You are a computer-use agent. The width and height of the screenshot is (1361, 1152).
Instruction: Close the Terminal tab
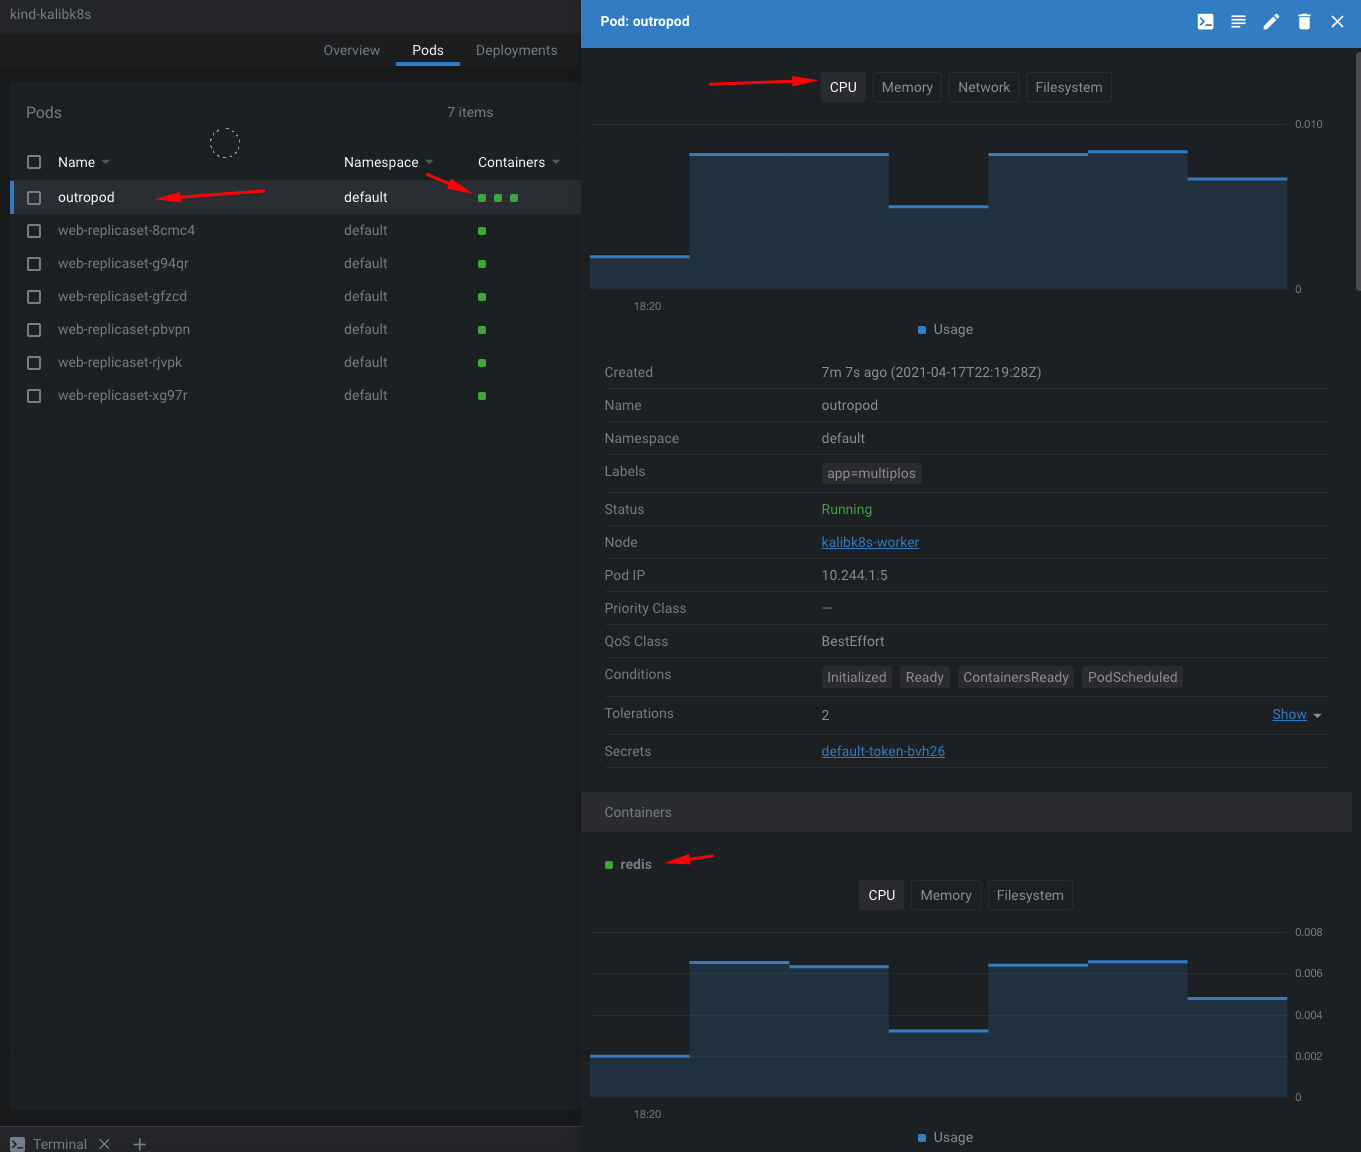(104, 1144)
